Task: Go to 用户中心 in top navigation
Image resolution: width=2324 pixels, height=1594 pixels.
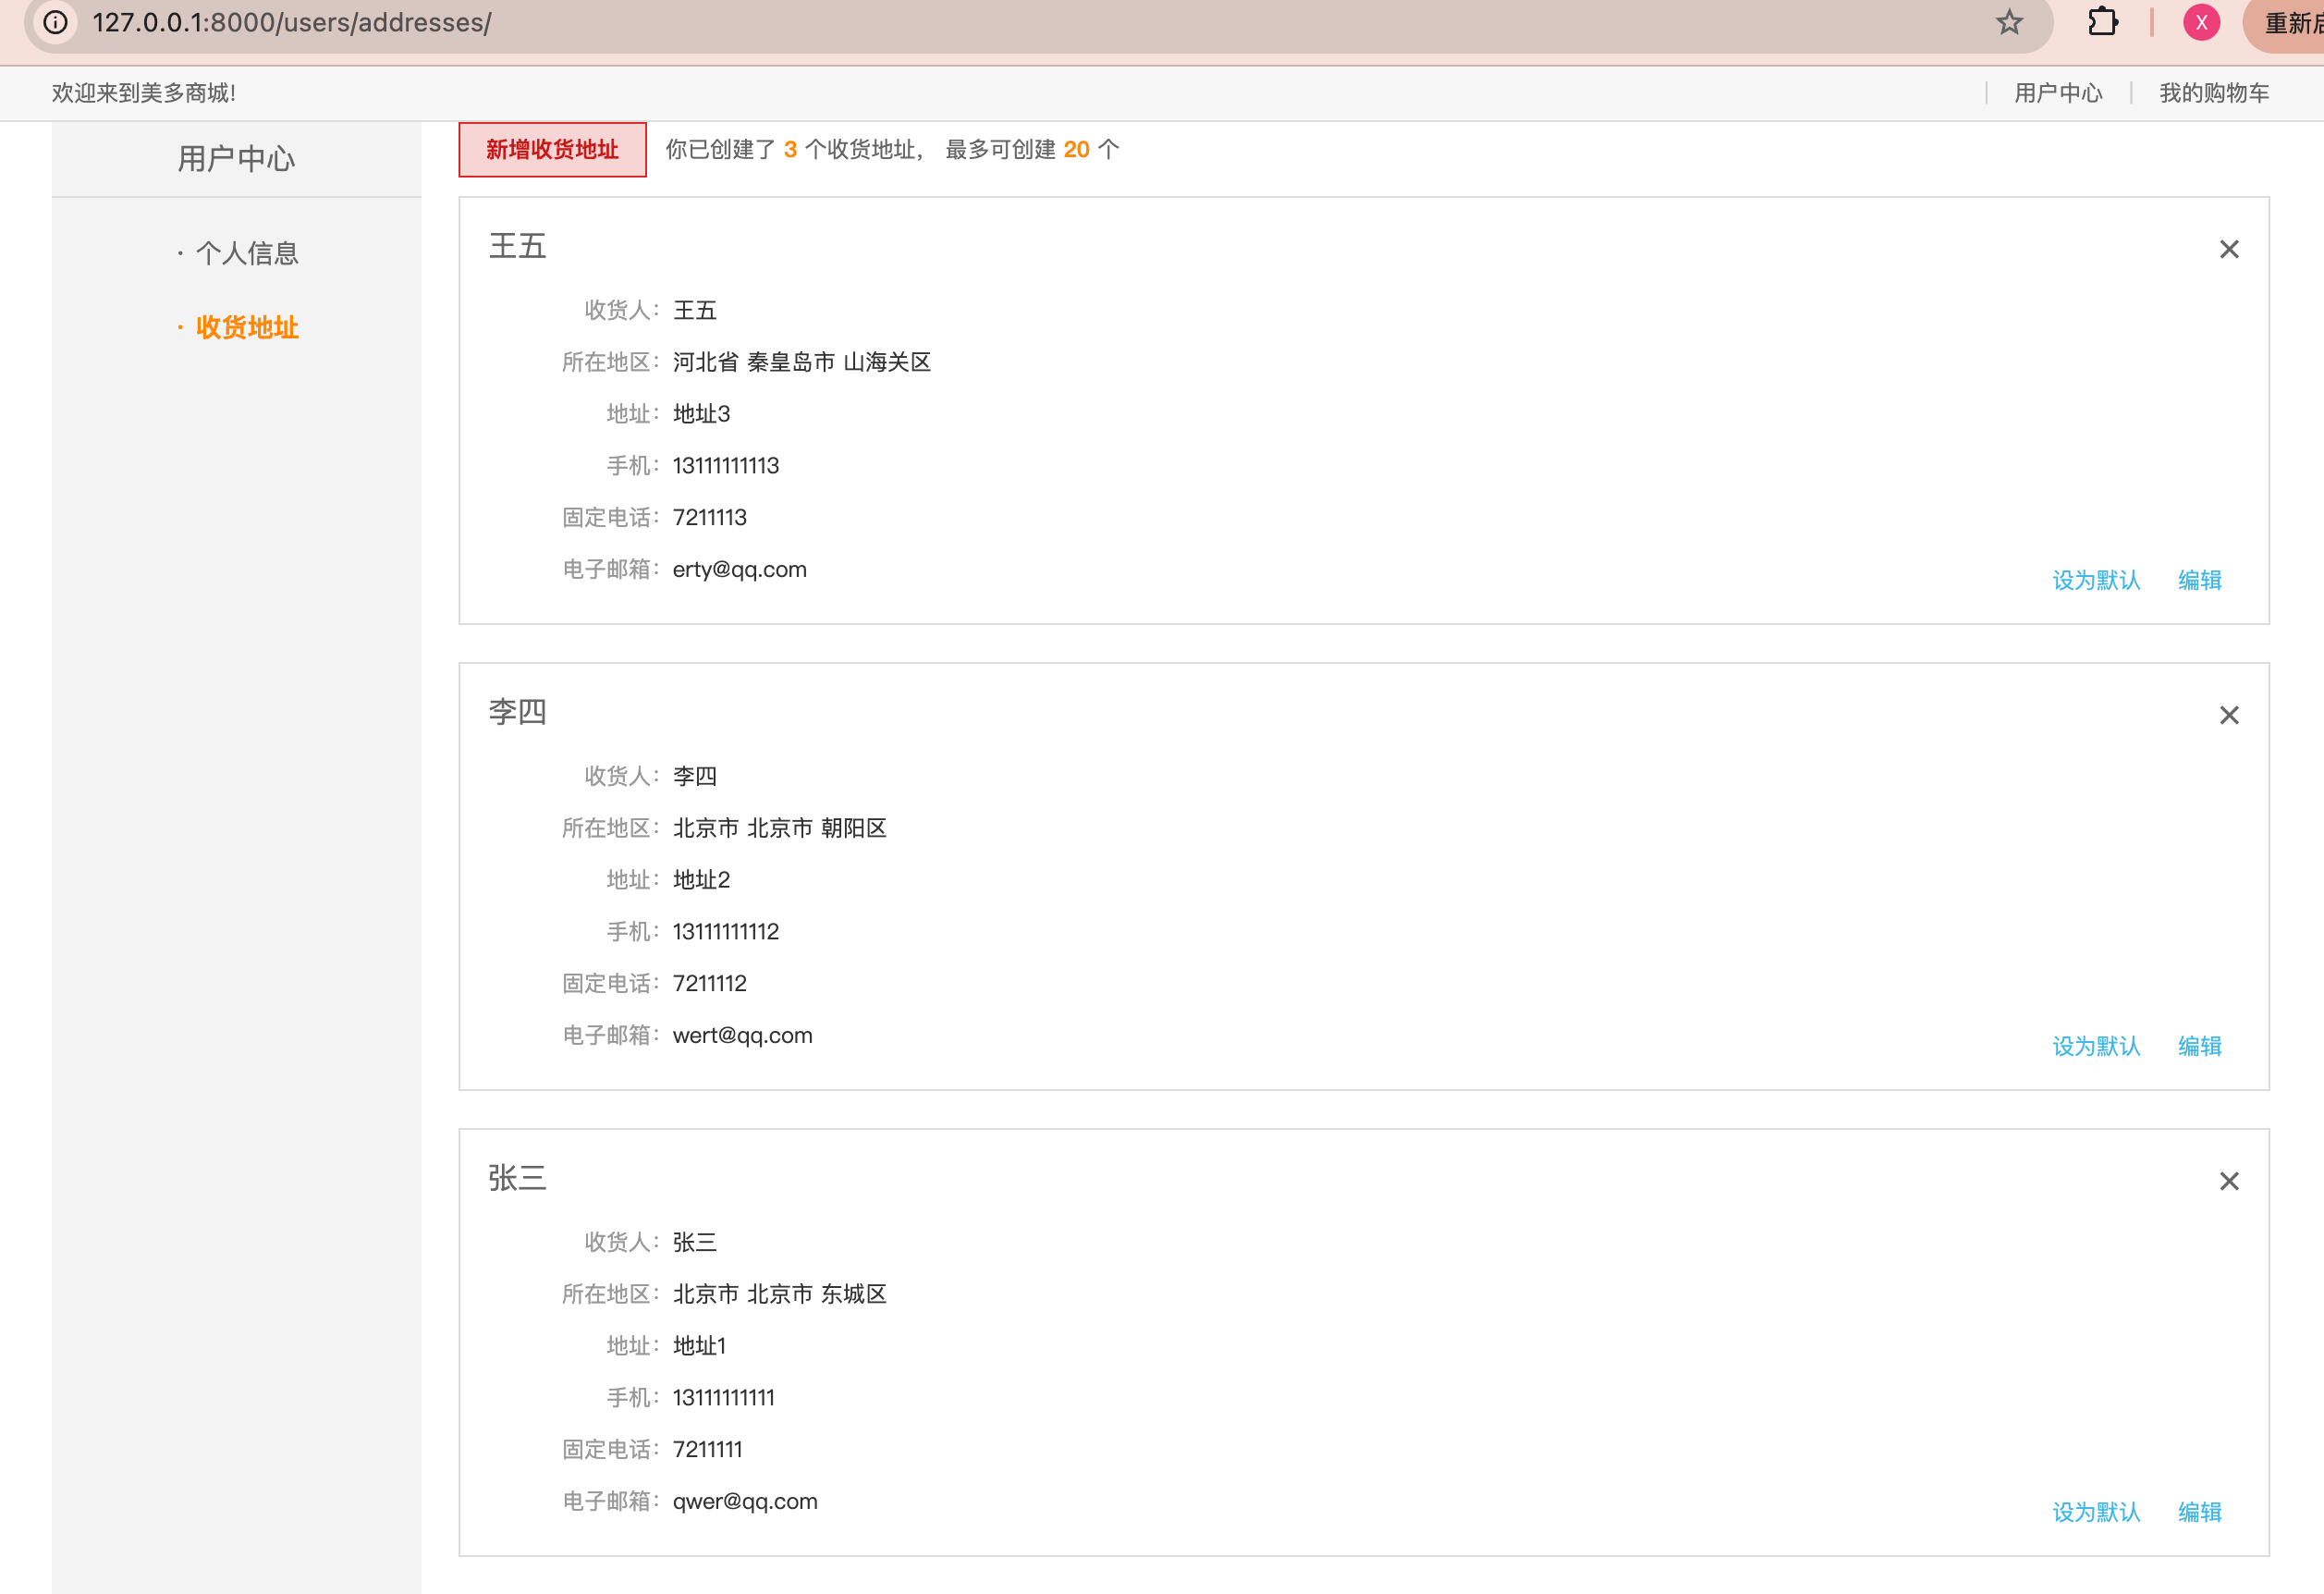Action: point(2058,93)
